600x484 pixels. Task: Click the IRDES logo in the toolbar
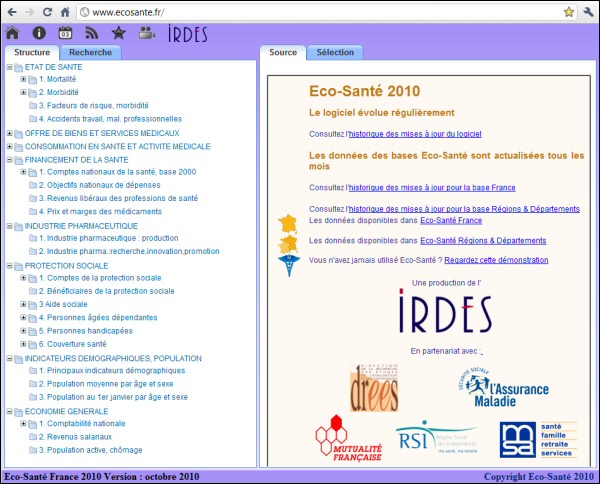pos(188,34)
